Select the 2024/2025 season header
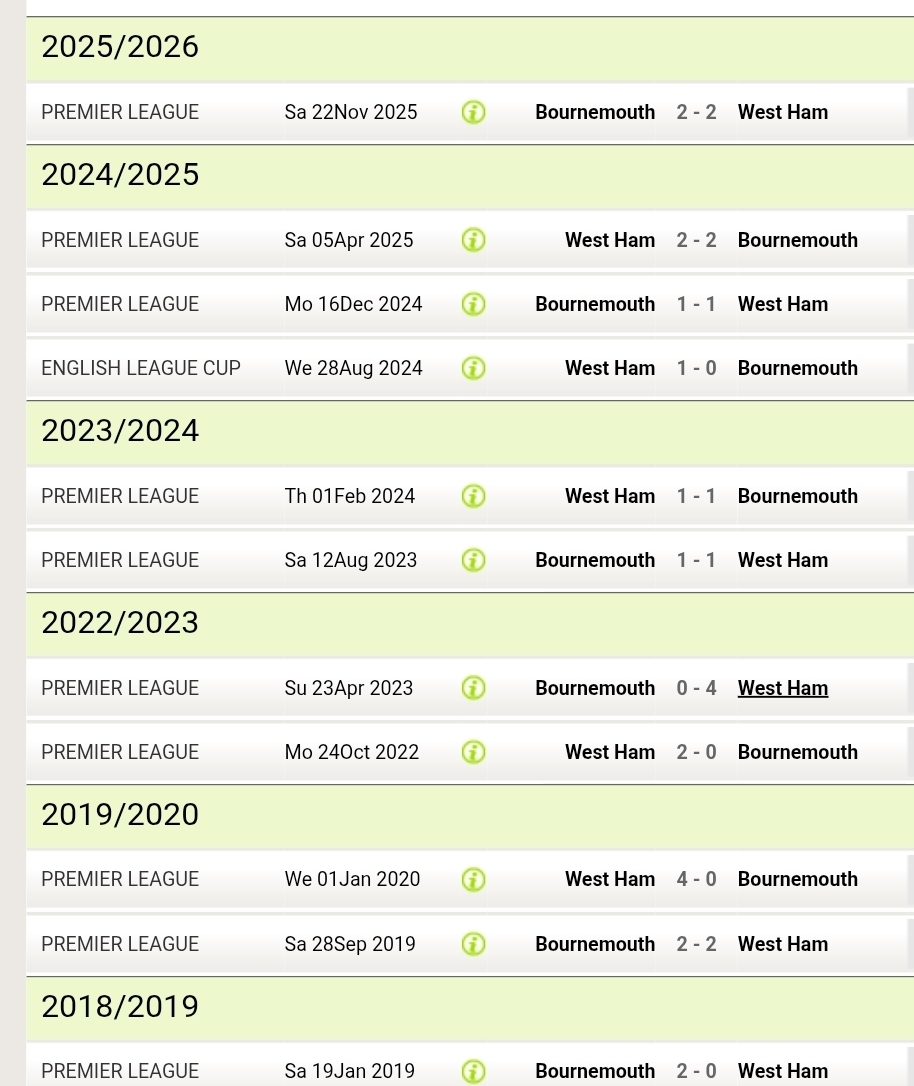Screen dimensions: 914x1086 [120, 175]
